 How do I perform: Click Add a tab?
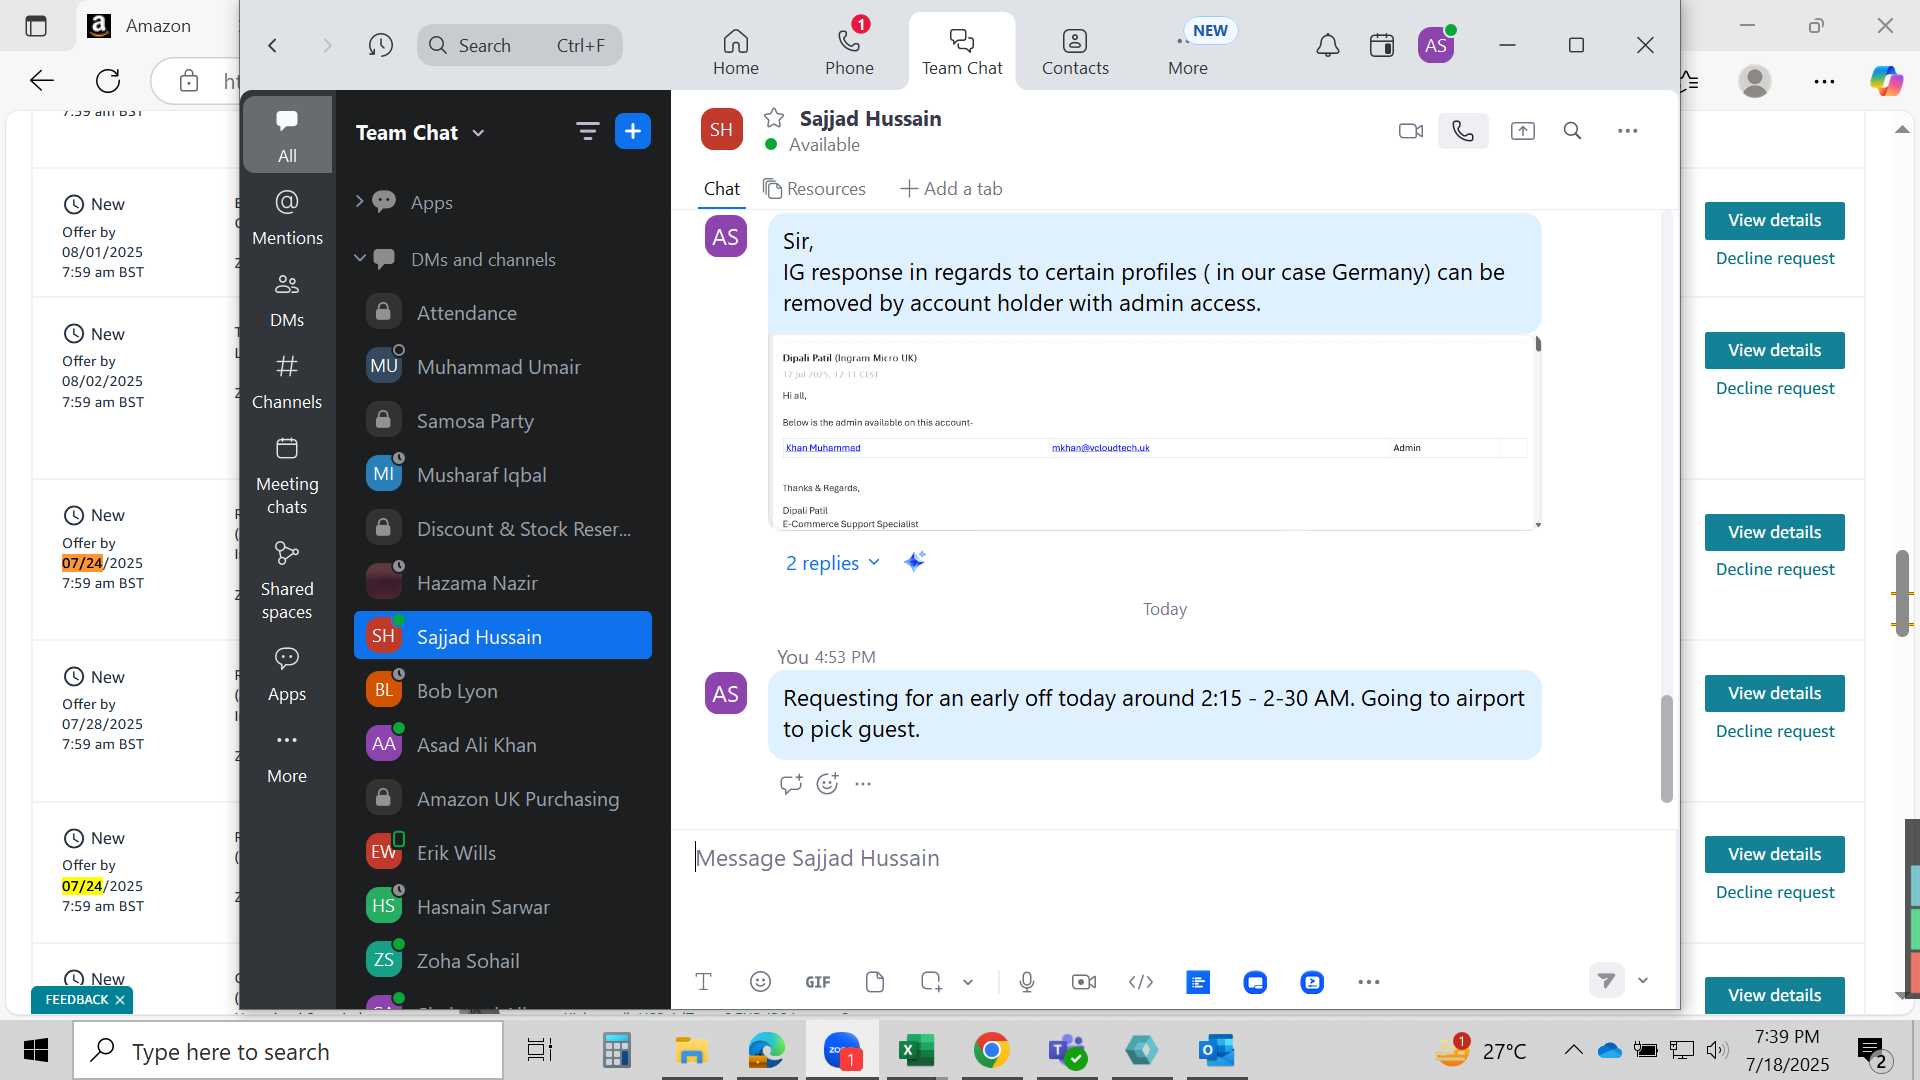tap(951, 189)
